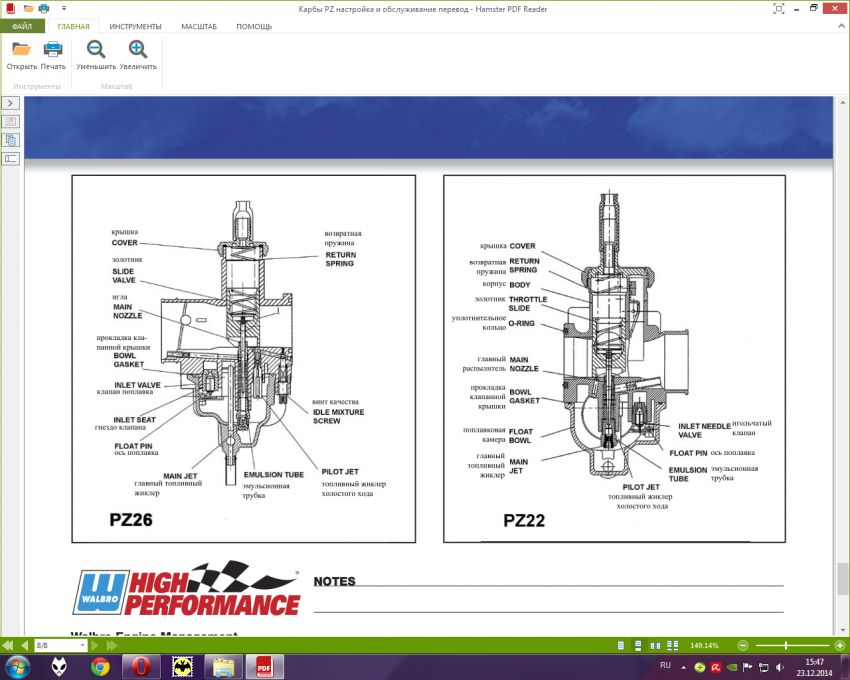Click the plus button beside the zoom slider
Viewport: 850px width, 680px height.
pos(840,645)
